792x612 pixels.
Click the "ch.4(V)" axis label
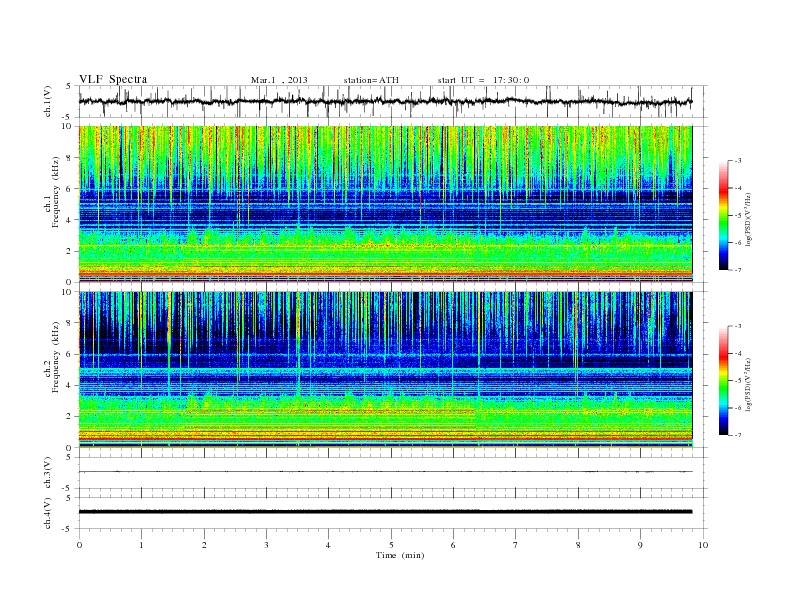coord(48,513)
